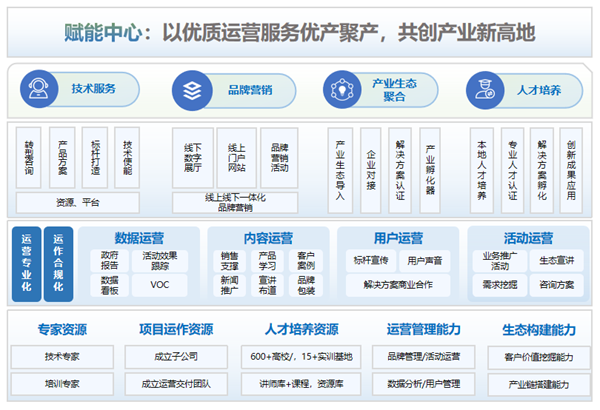Click the 用户运营 section heading
Screen dimensions: 600x410
click(x=398, y=238)
